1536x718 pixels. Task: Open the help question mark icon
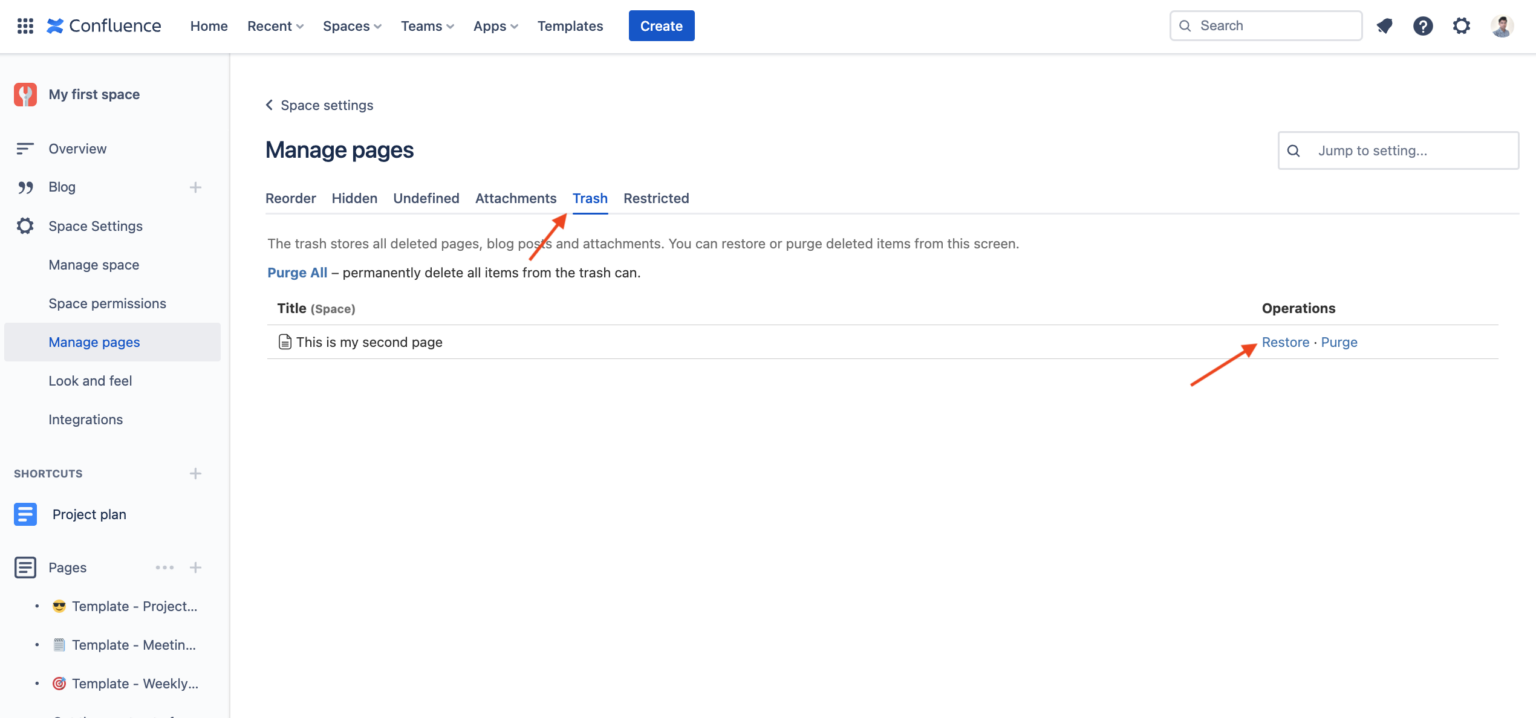(x=1423, y=26)
